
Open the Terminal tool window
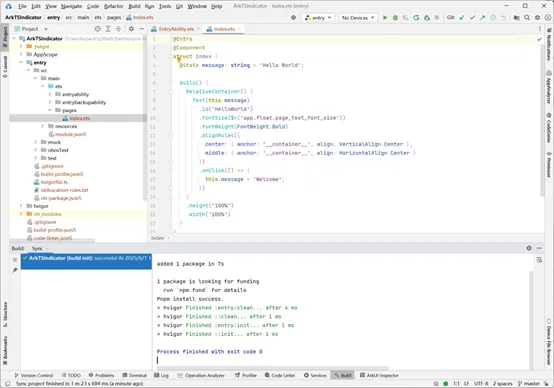[x=135, y=375]
